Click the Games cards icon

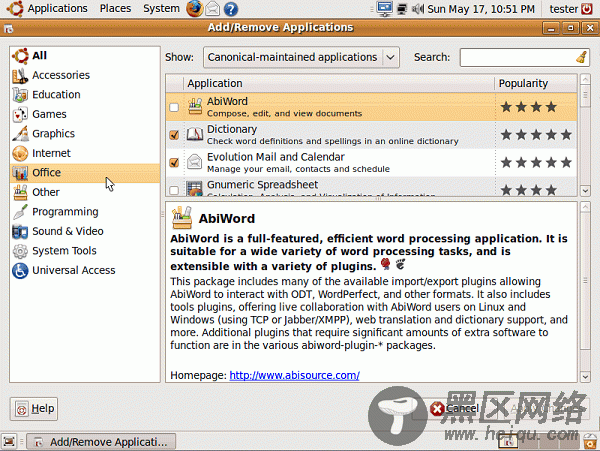[20, 114]
